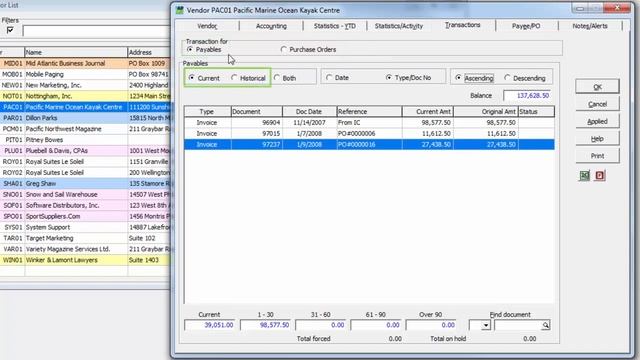Switch to the Accounting tab
This screenshot has width=640, height=360.
click(271, 26)
